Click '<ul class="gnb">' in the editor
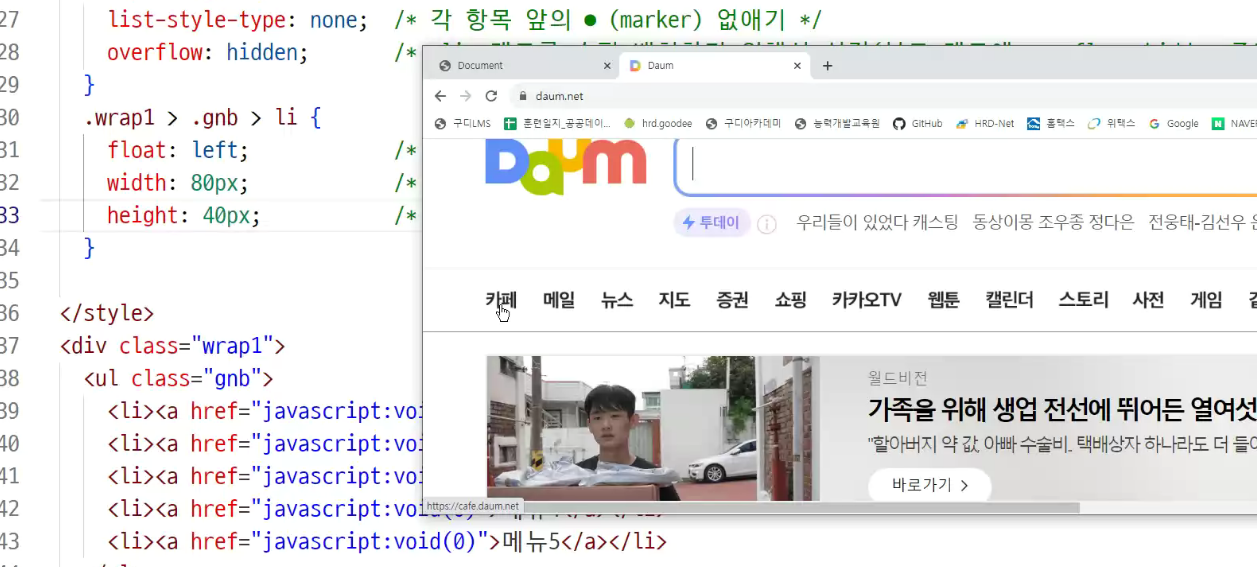Screen dimensions: 1257x567 click(179, 378)
